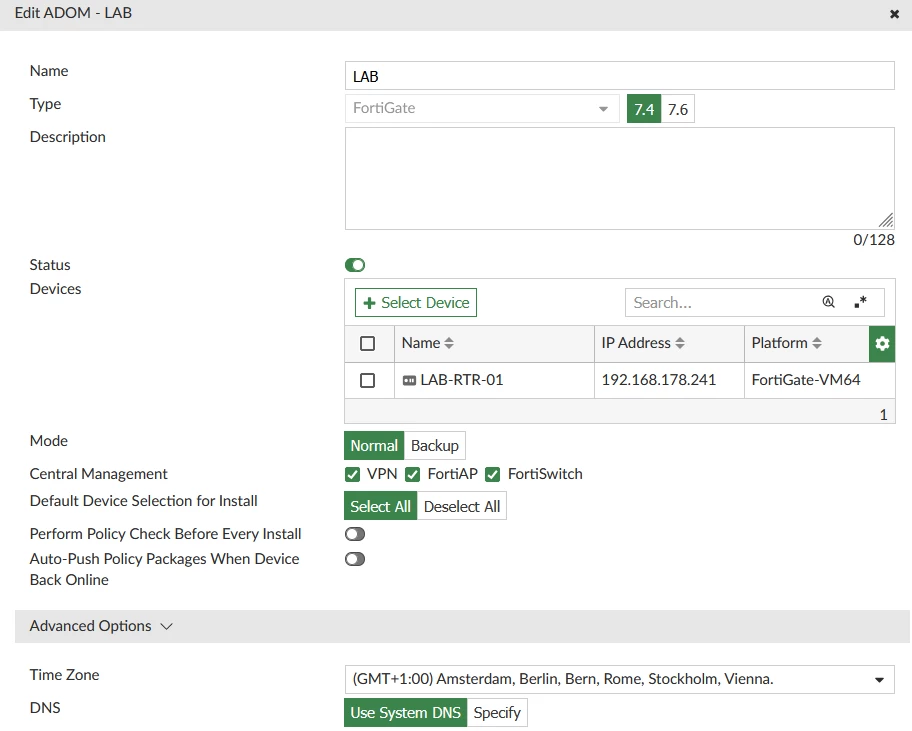Click the Name column header

[x=494, y=344]
